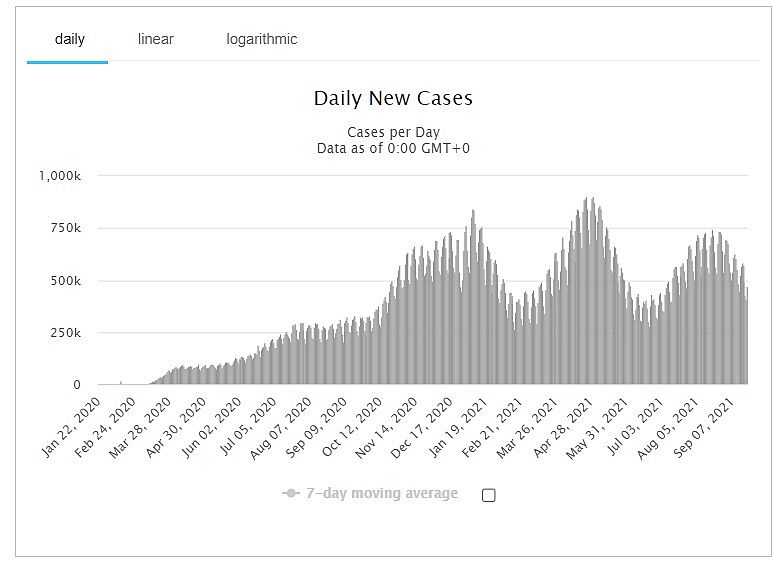Viewport: 773px width, 563px height.
Task: Click the 250k y-axis label
Action: click(67, 333)
